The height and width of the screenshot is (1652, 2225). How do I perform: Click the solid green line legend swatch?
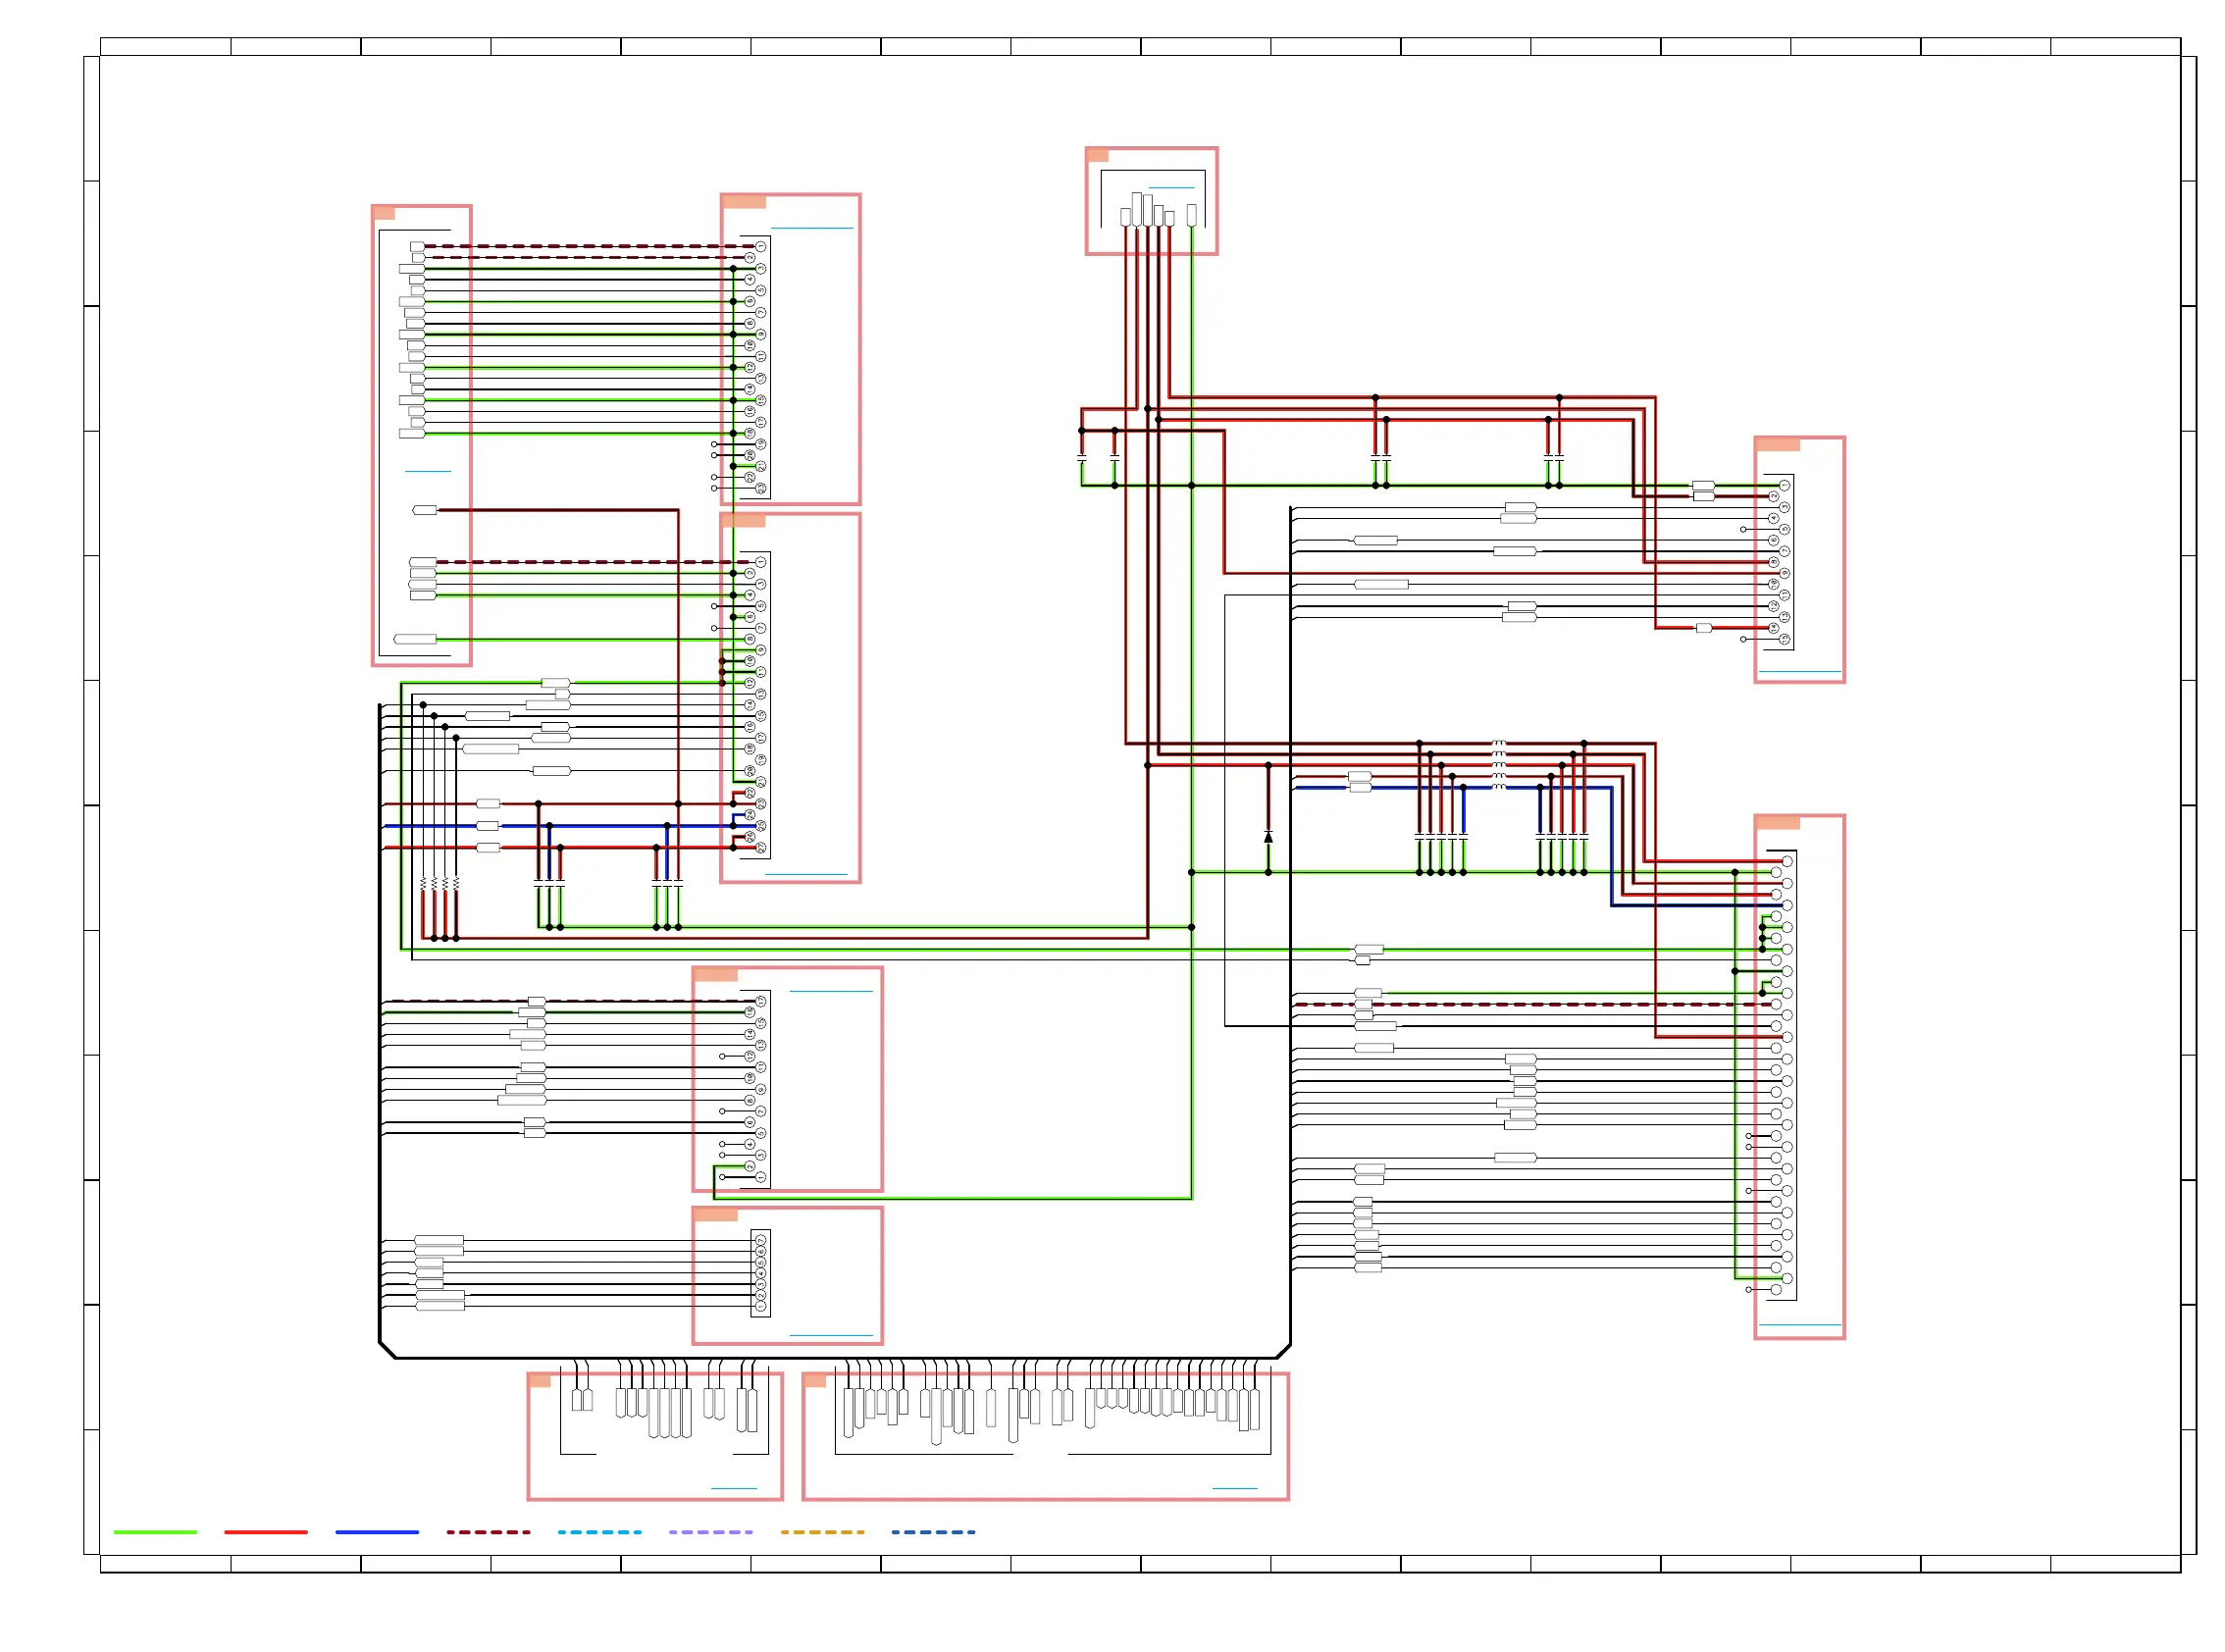[x=155, y=1531]
